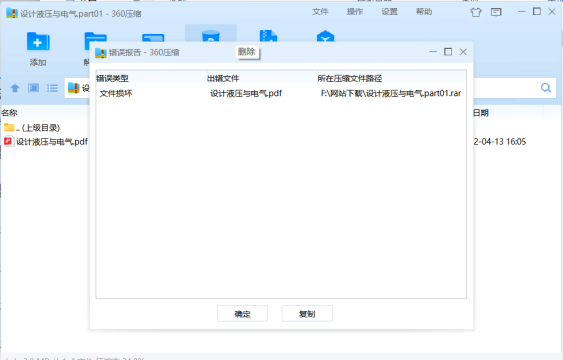Open the feedback message icon in title bar
Viewport: 563px width, 360px height.
[496, 13]
